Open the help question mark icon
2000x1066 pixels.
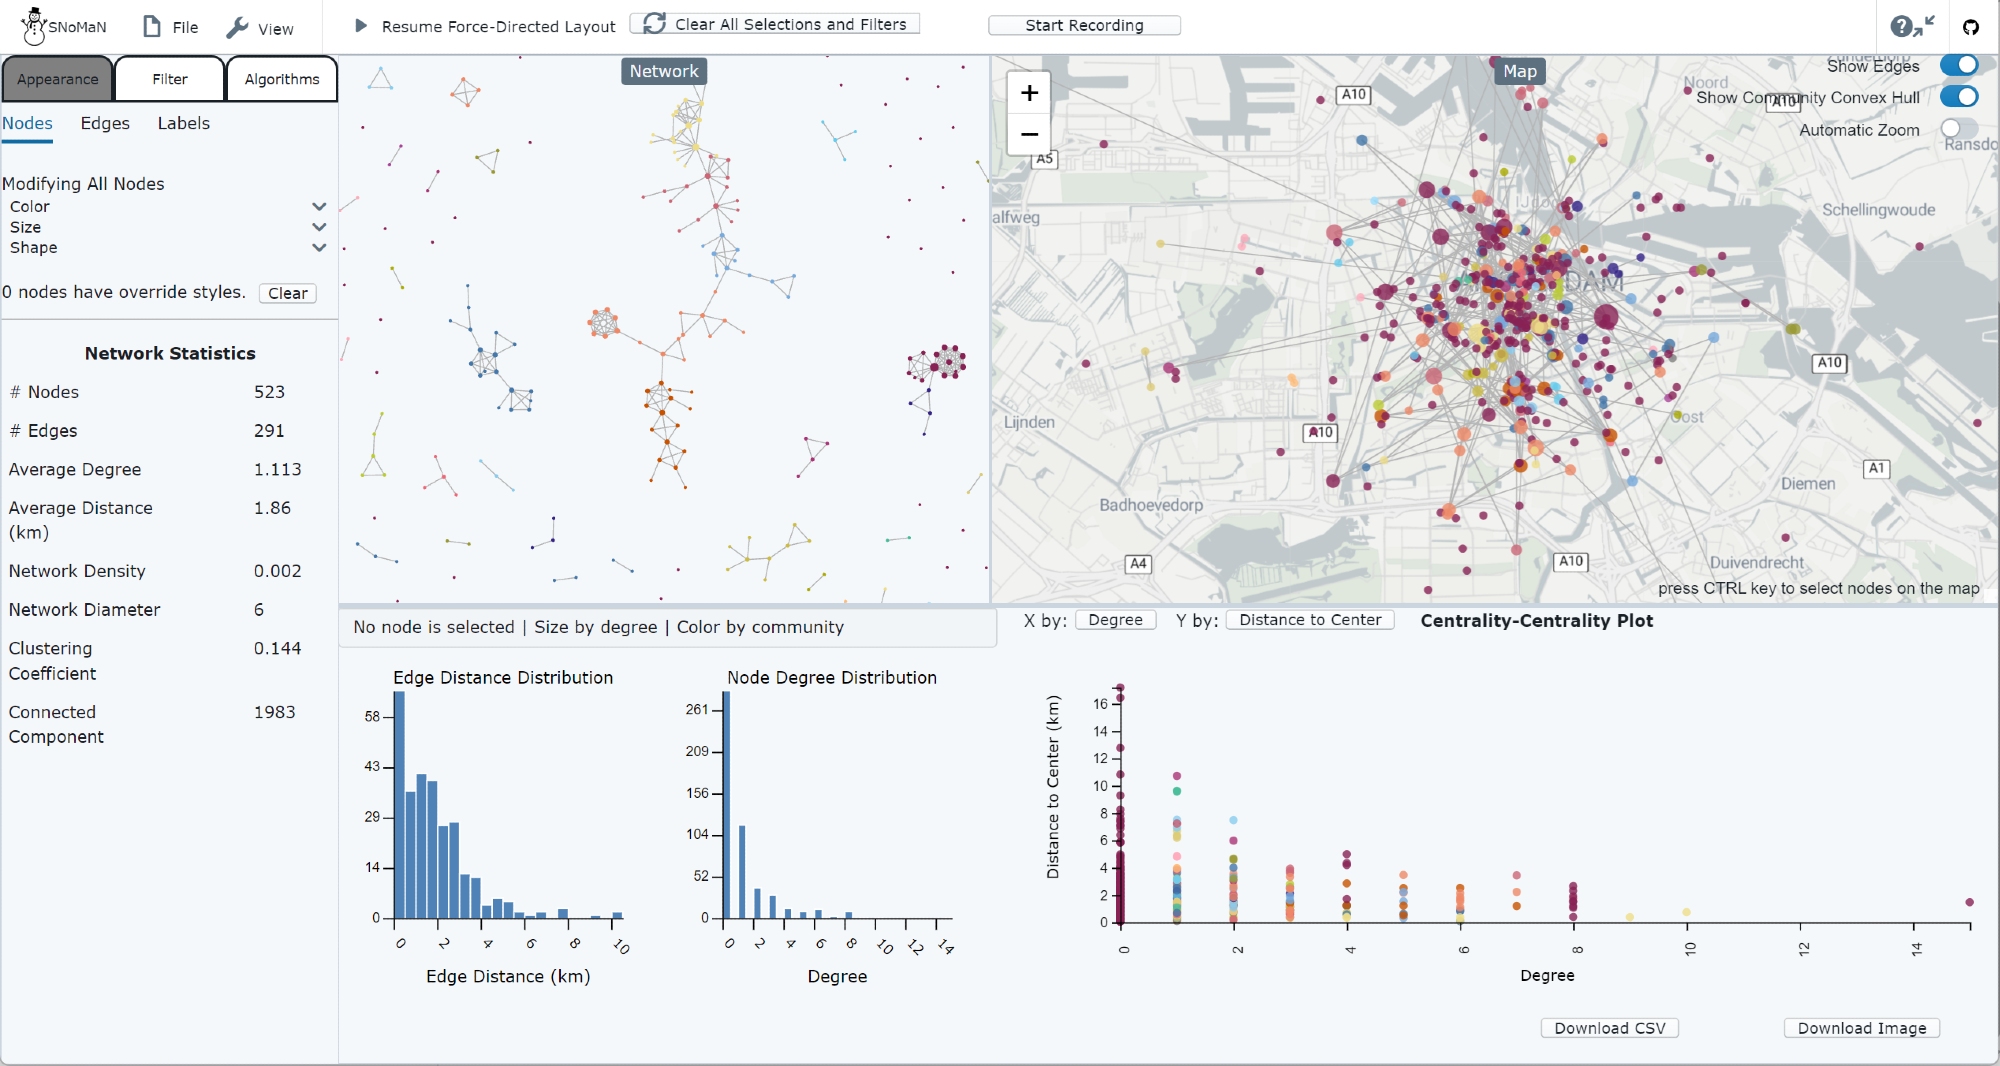(1901, 27)
